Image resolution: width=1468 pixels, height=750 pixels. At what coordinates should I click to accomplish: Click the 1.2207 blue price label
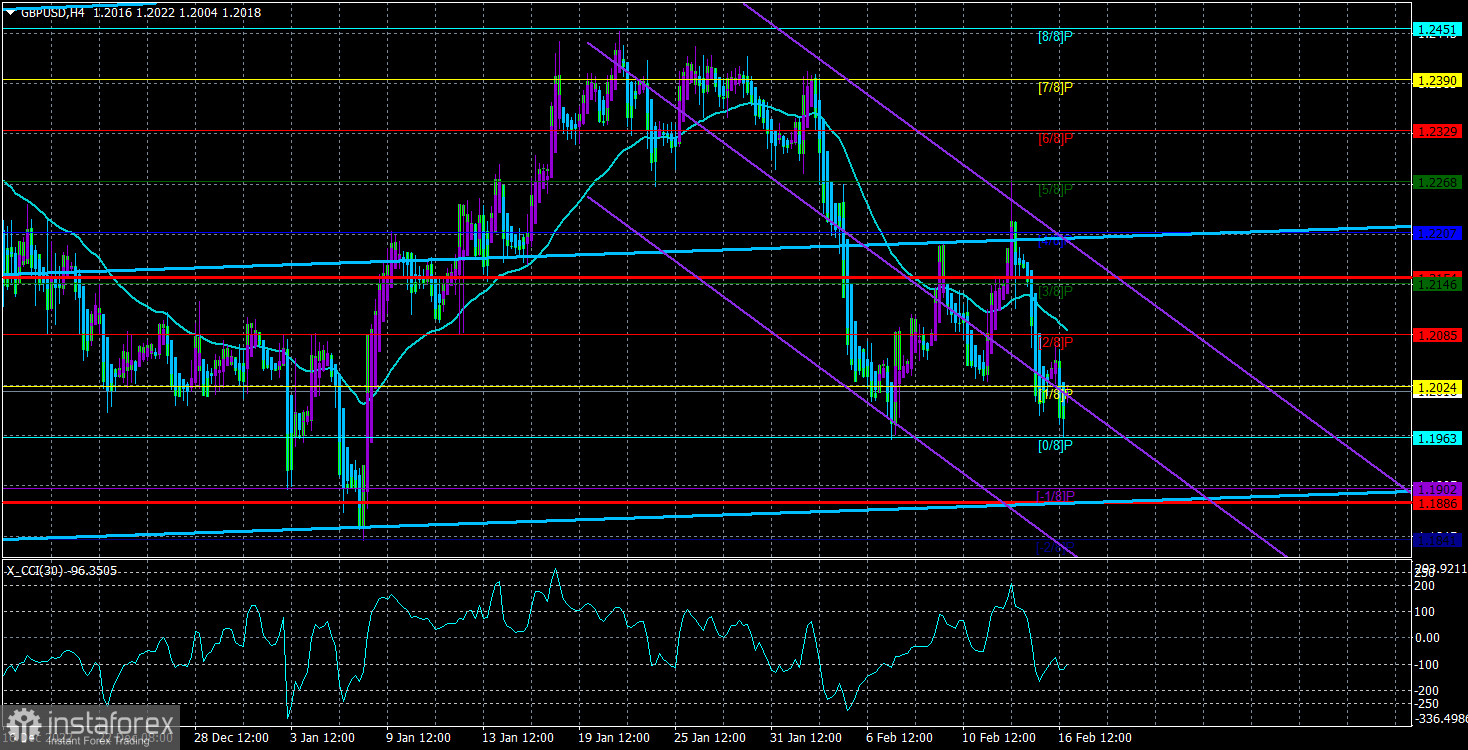[1439, 233]
